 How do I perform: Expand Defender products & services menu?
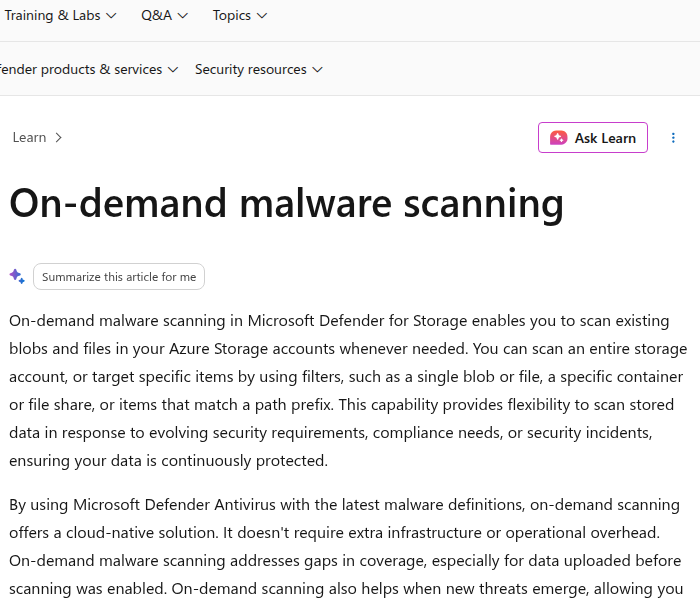tap(89, 70)
